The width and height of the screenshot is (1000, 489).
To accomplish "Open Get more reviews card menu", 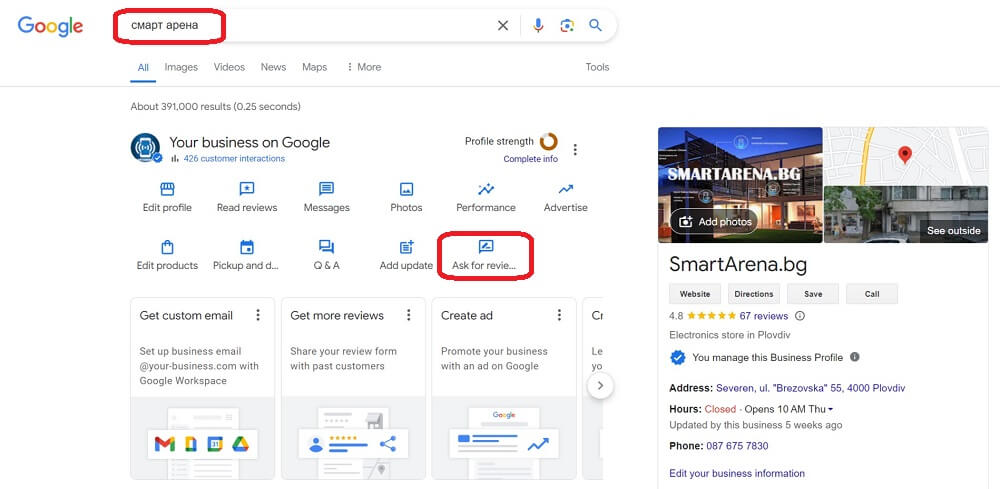I will (409, 315).
